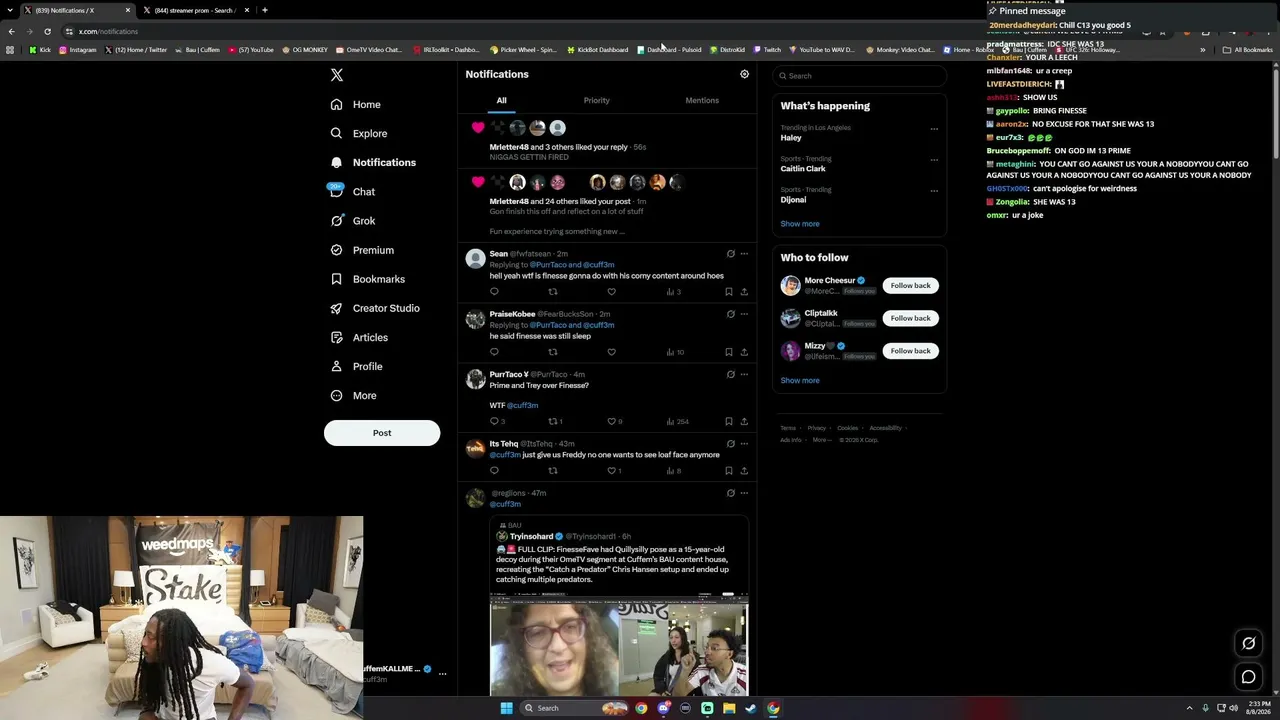Viewport: 1280px width, 720px height.
Task: Click the Post button
Action: pyautogui.click(x=382, y=433)
